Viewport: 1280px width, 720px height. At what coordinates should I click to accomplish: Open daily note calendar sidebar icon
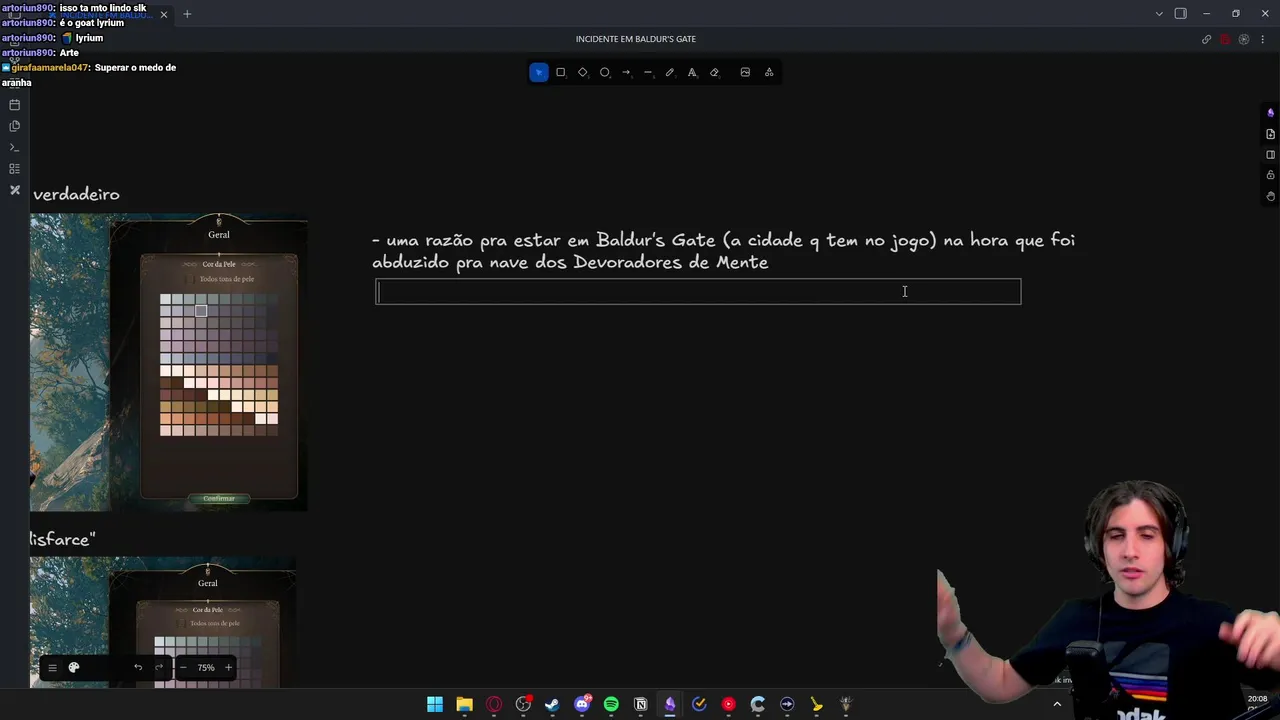14,105
